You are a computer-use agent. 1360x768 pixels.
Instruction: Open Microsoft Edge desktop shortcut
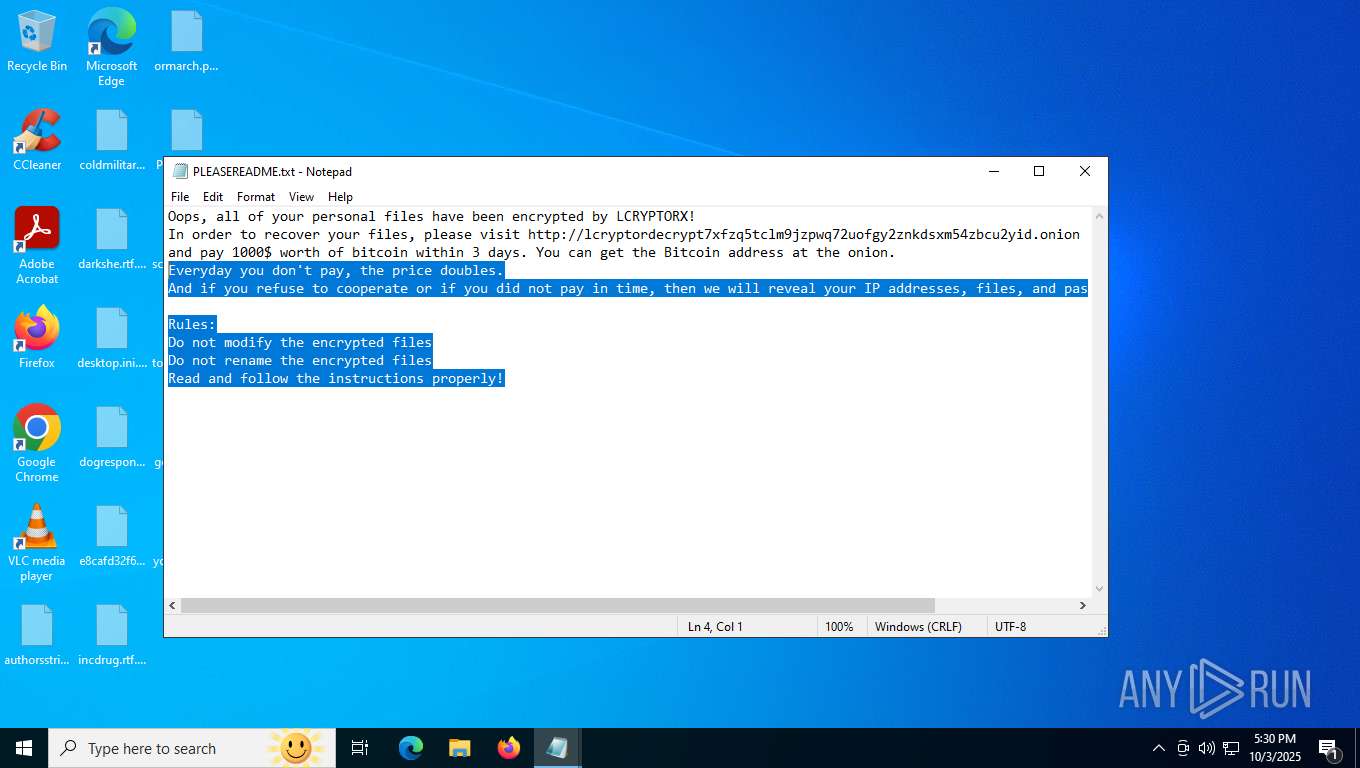point(111,47)
